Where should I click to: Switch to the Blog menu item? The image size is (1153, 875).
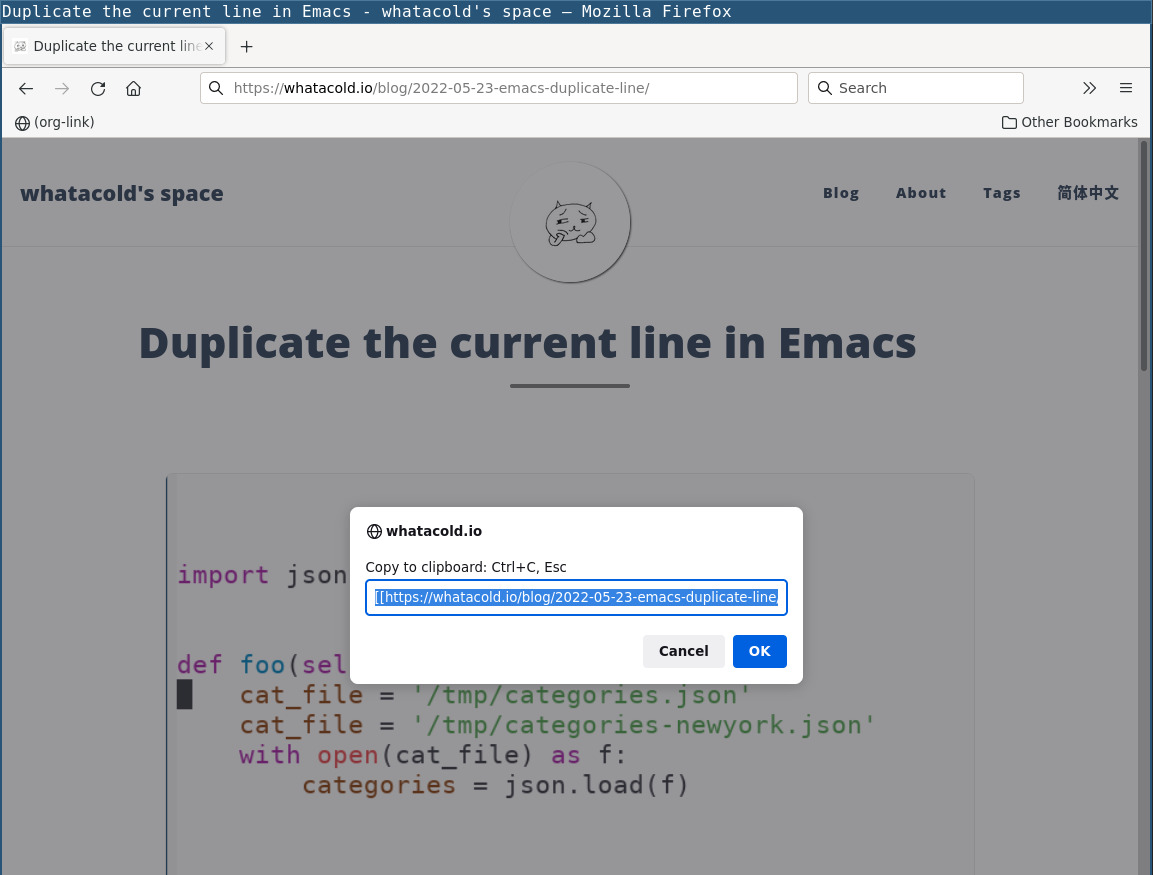840,193
